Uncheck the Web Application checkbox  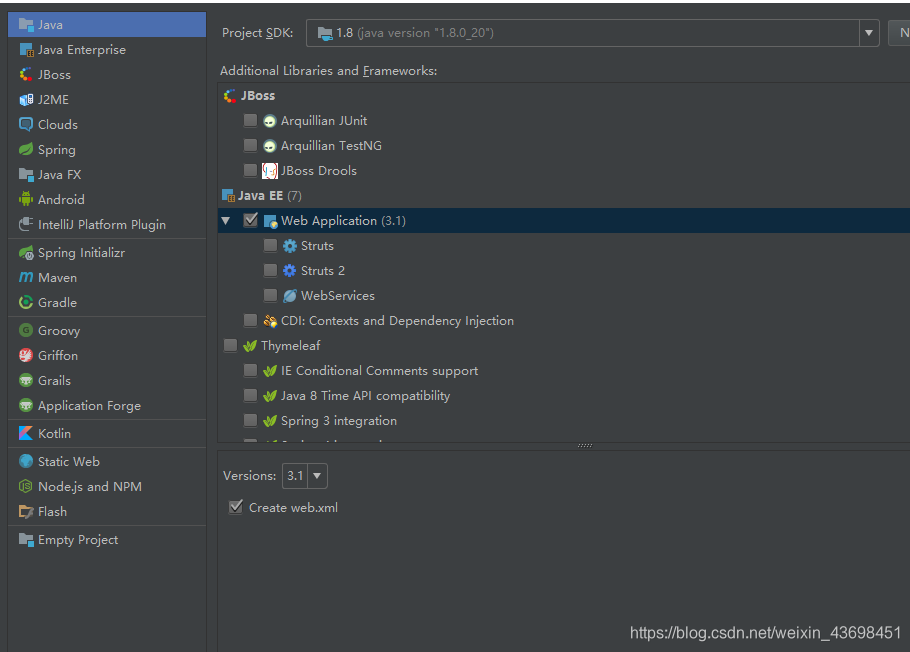click(251, 220)
